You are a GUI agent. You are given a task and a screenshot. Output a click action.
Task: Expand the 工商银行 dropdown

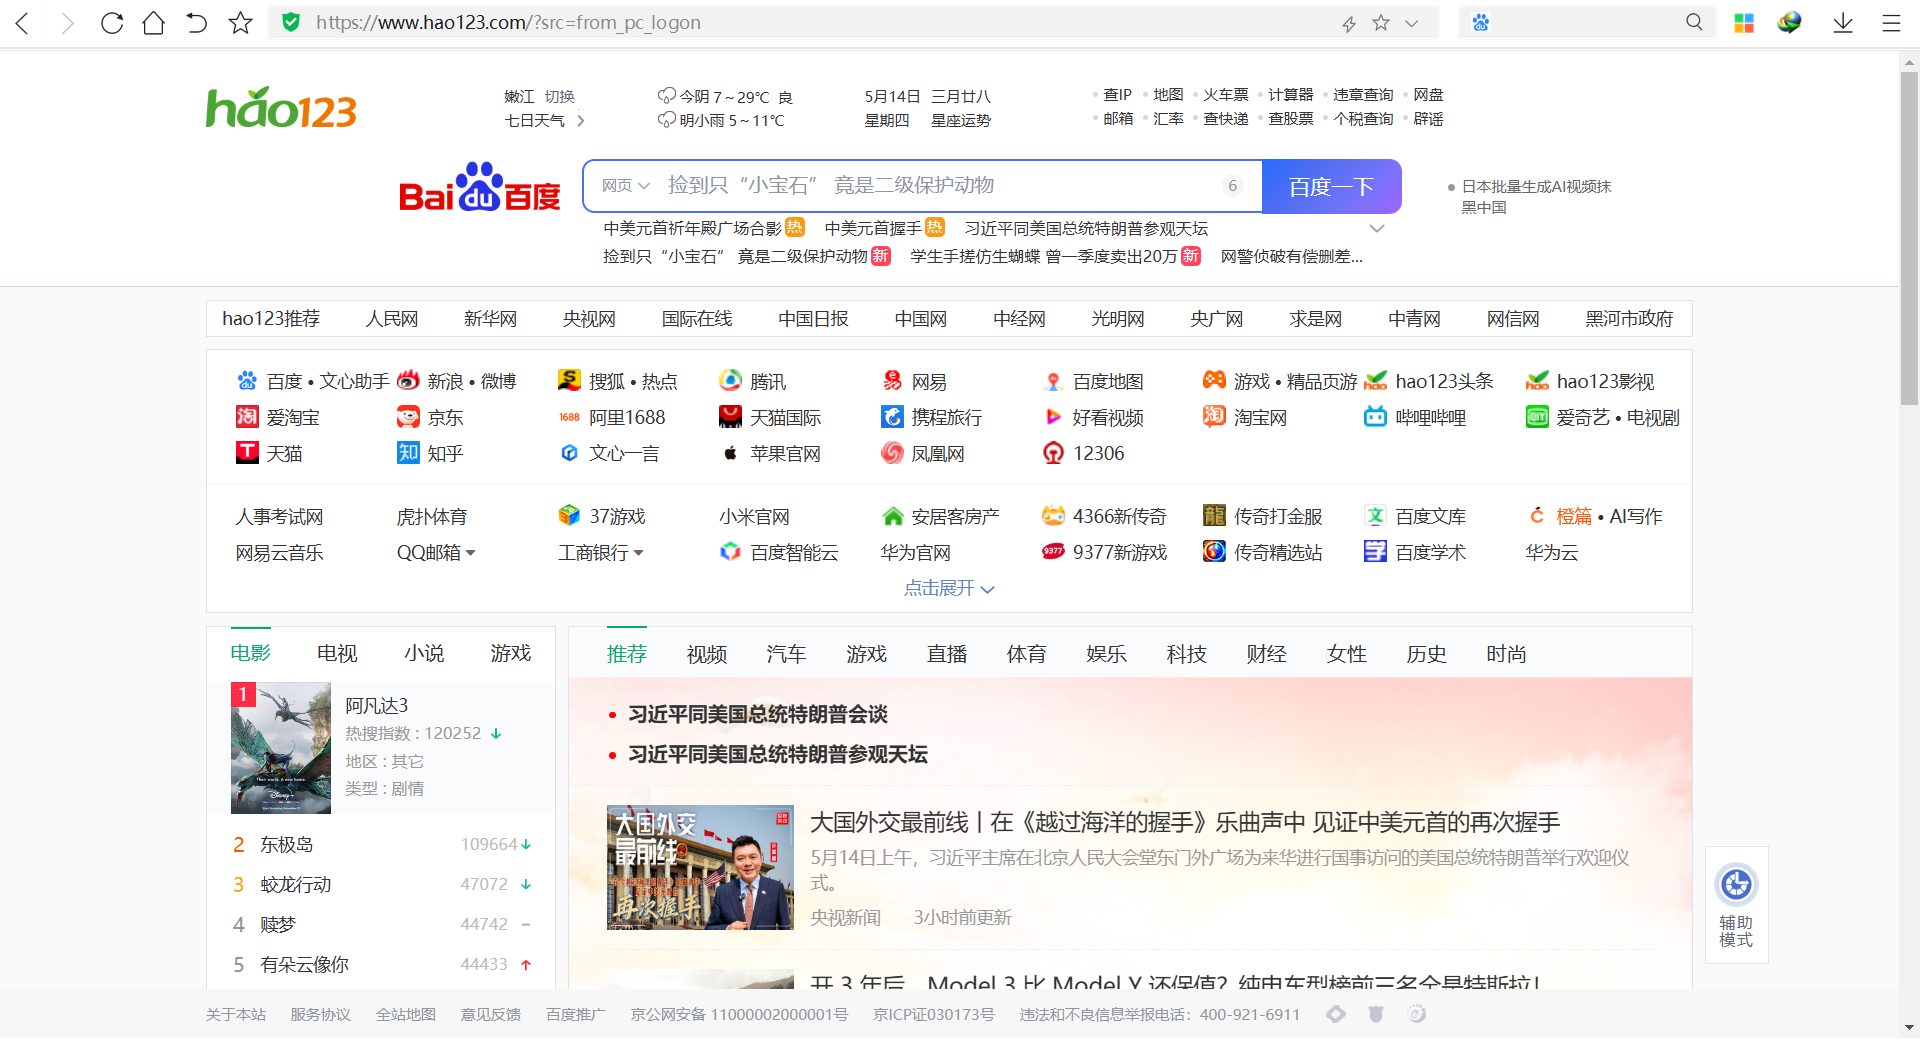tap(639, 553)
